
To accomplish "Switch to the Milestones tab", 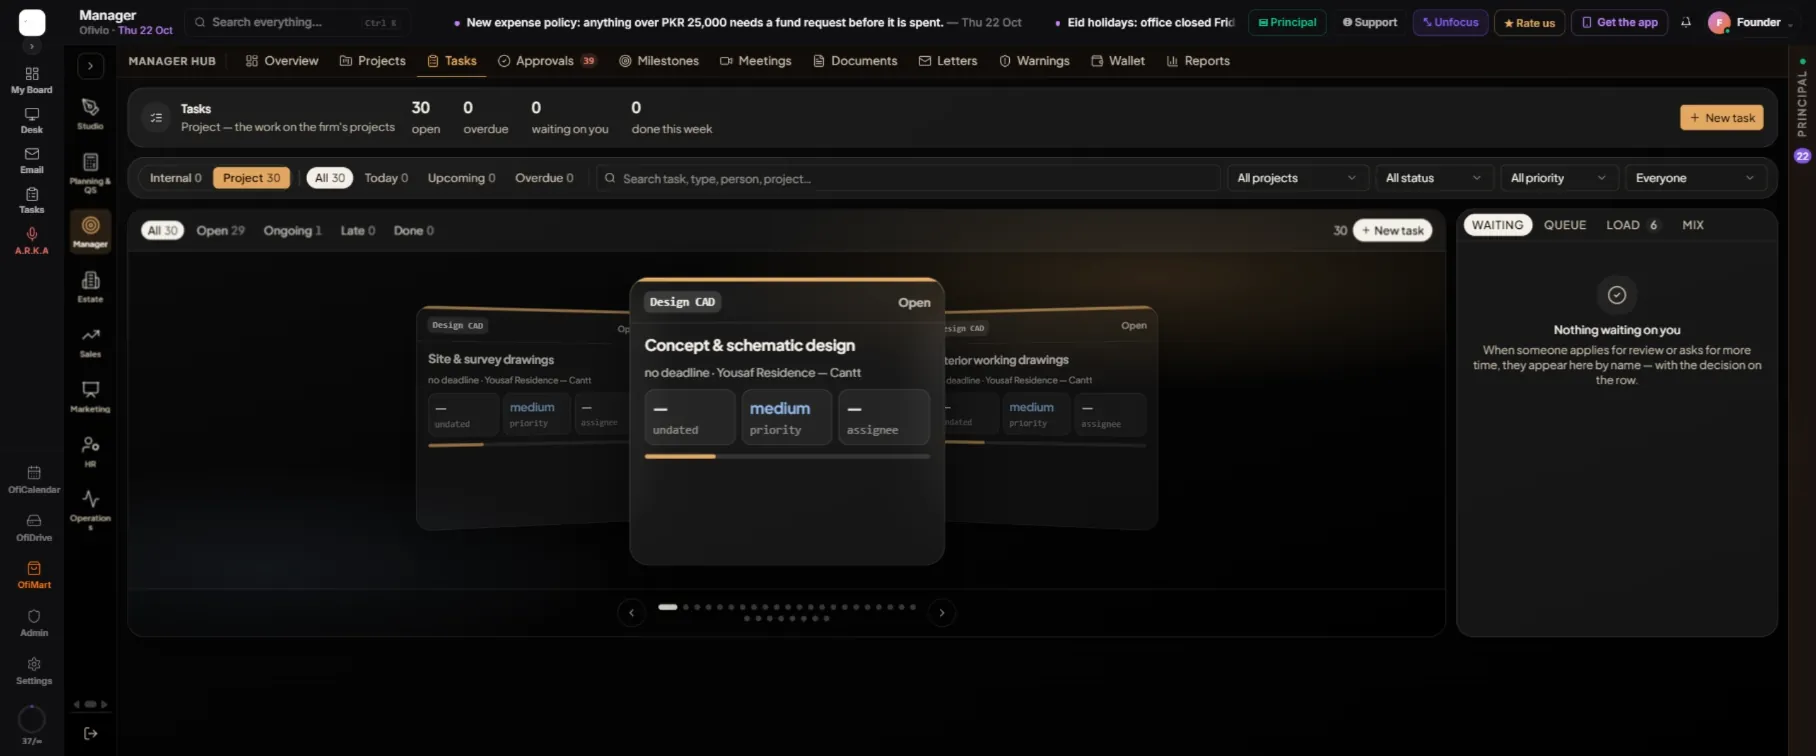I will [659, 61].
